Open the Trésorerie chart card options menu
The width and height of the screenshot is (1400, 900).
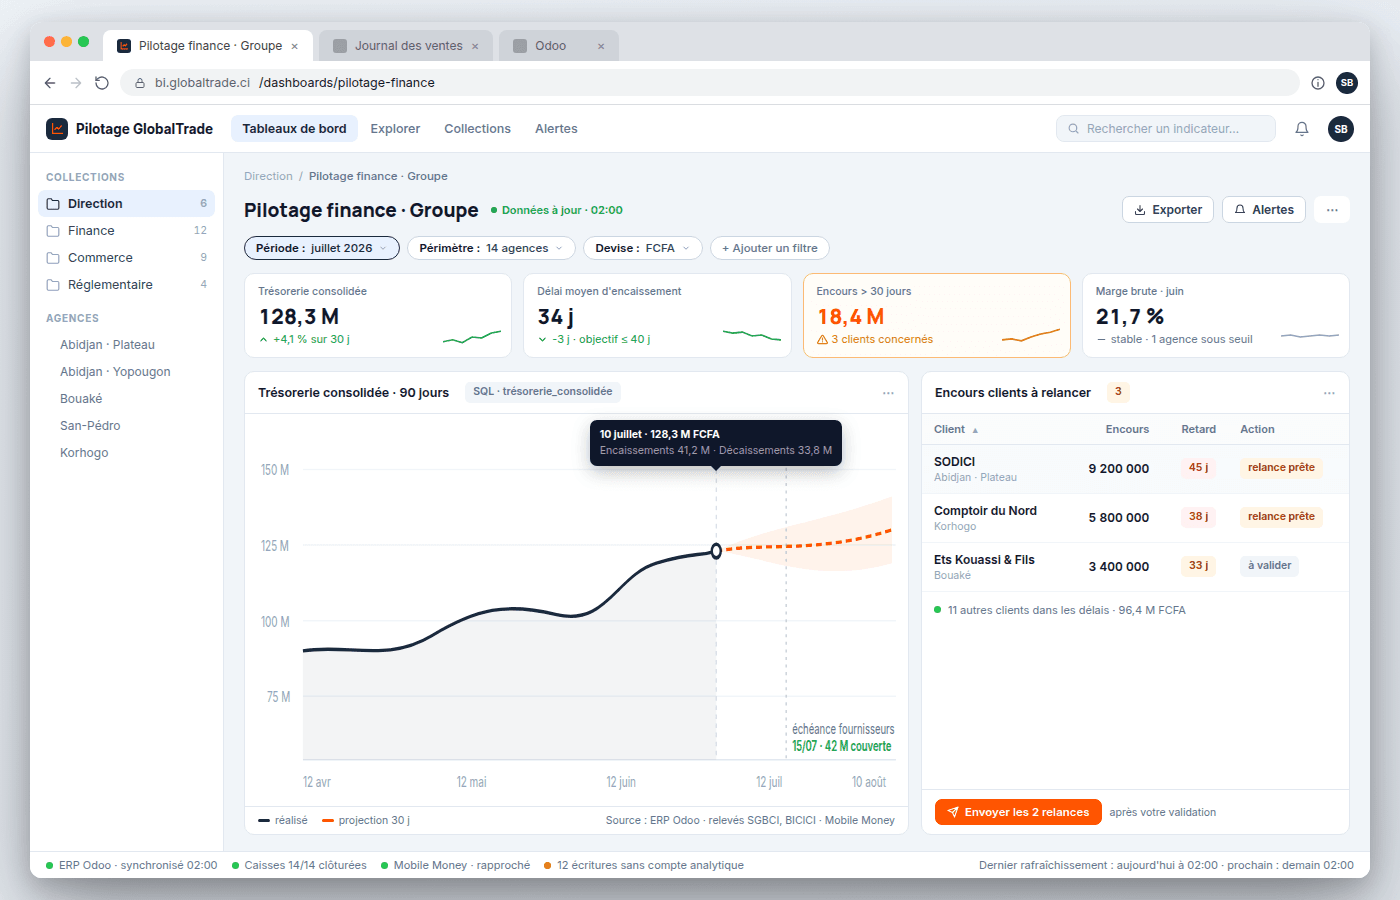pyautogui.click(x=888, y=393)
